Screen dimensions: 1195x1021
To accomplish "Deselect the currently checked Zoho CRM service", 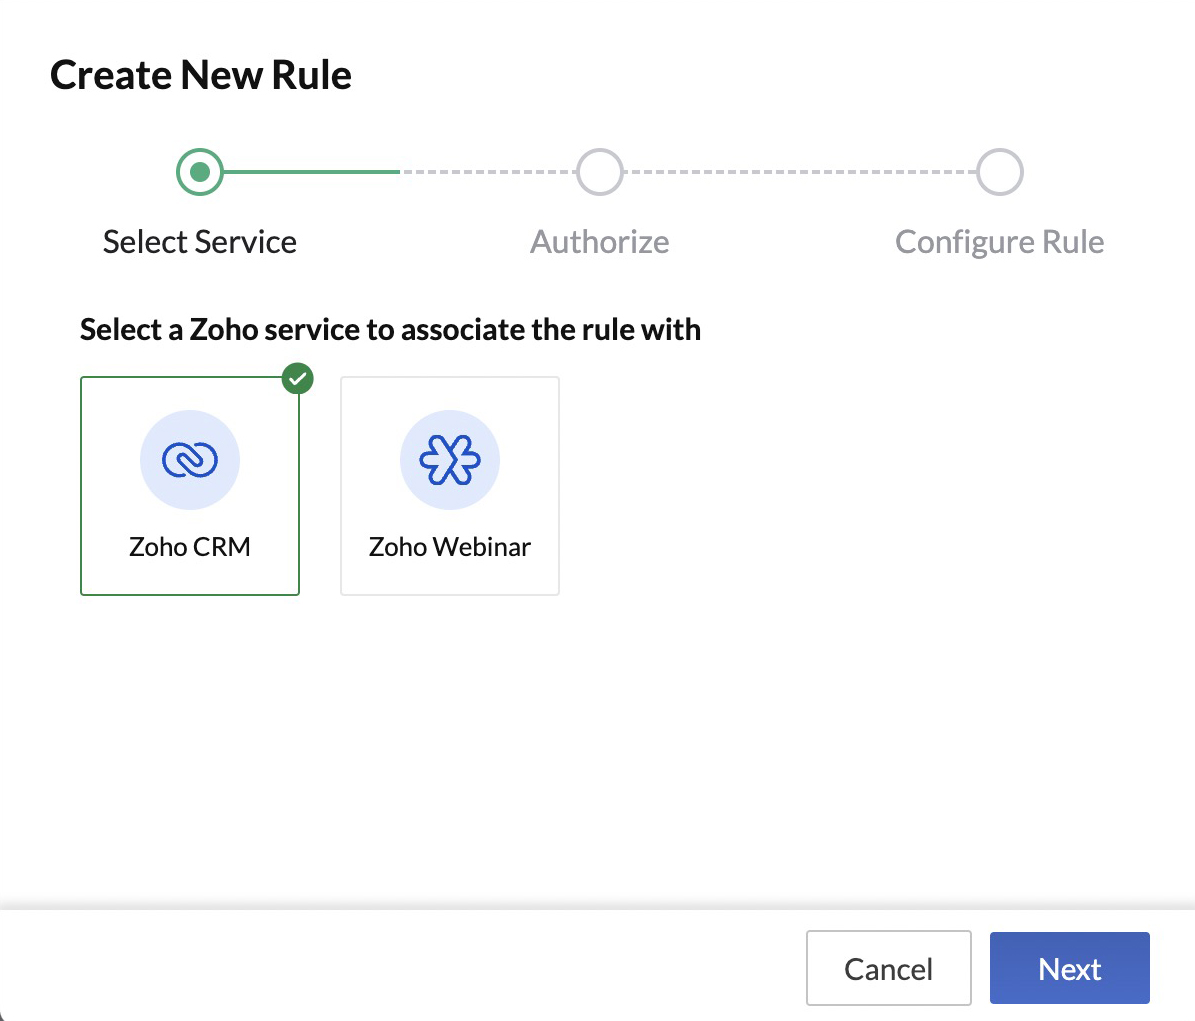I will 190,486.
